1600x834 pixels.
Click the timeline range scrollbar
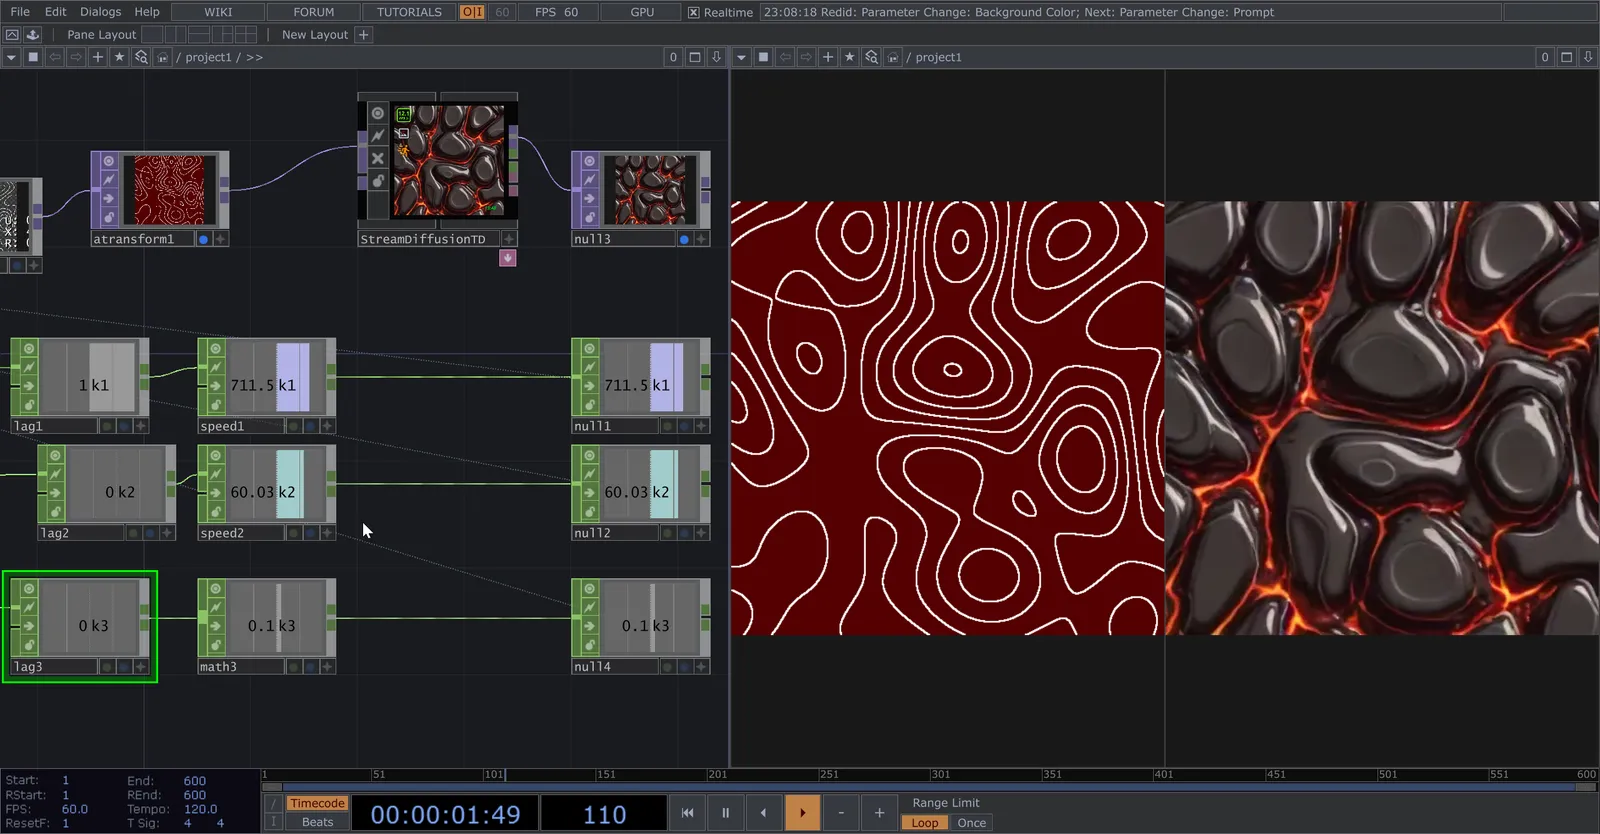929,787
